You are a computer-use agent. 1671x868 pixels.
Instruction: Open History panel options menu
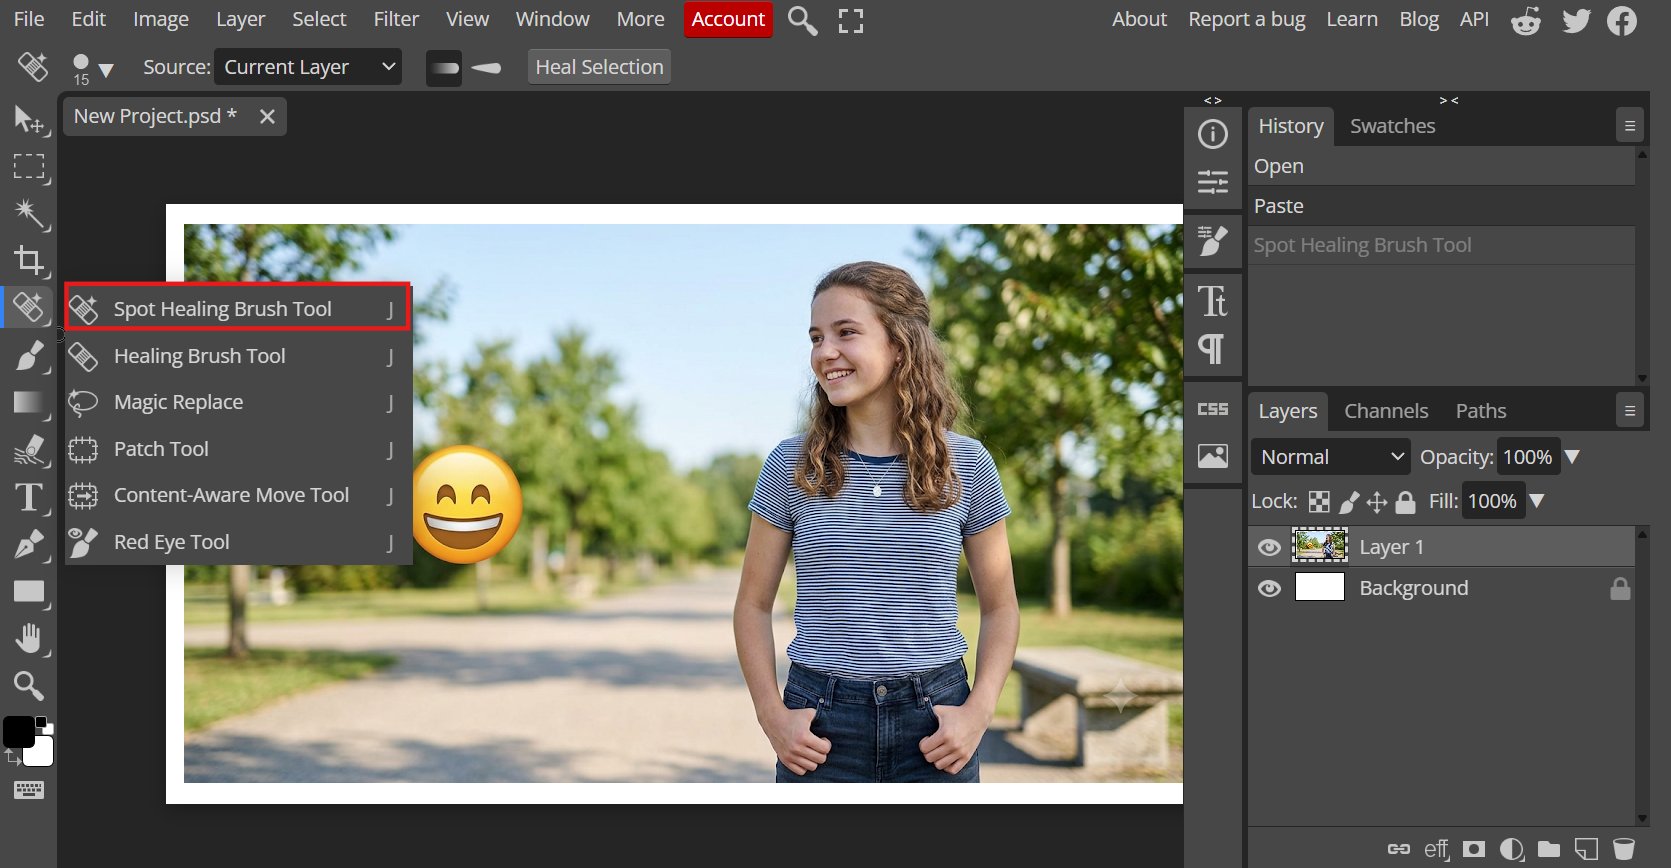pyautogui.click(x=1630, y=126)
